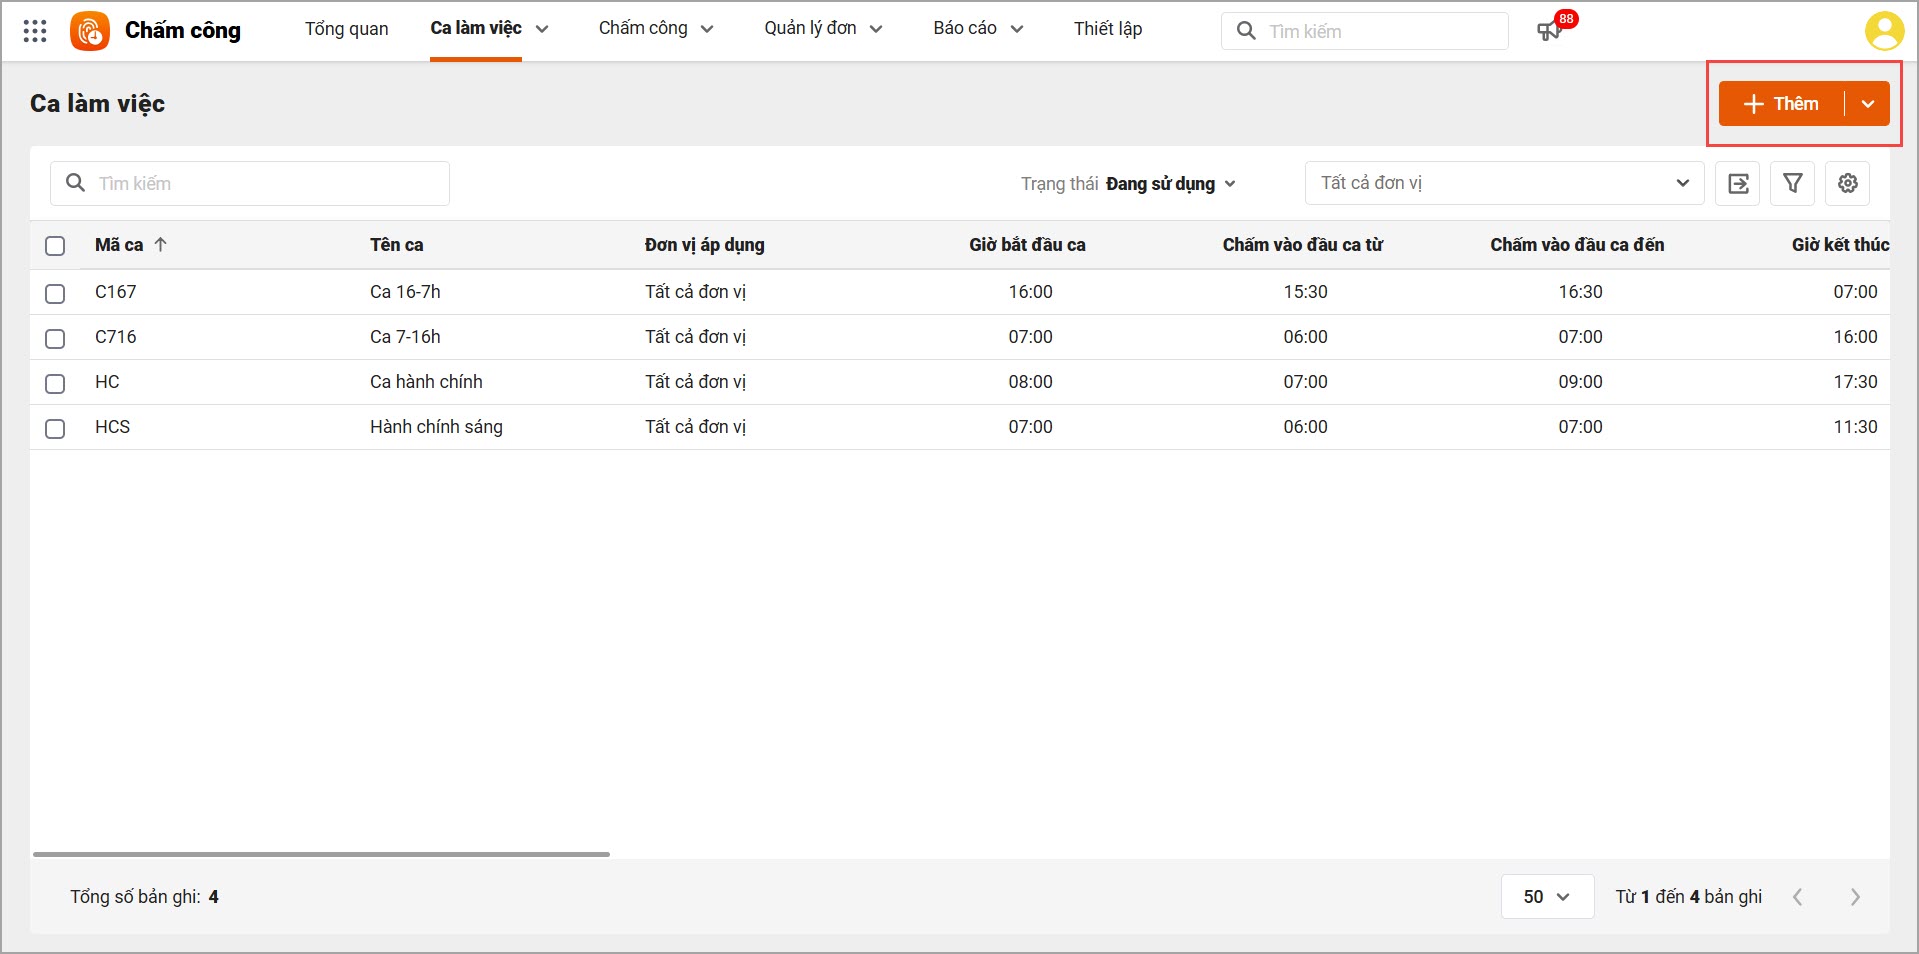Viewport: 1919px width, 954px height.
Task: Select the HCS shift row checkbox
Action: pyautogui.click(x=55, y=428)
